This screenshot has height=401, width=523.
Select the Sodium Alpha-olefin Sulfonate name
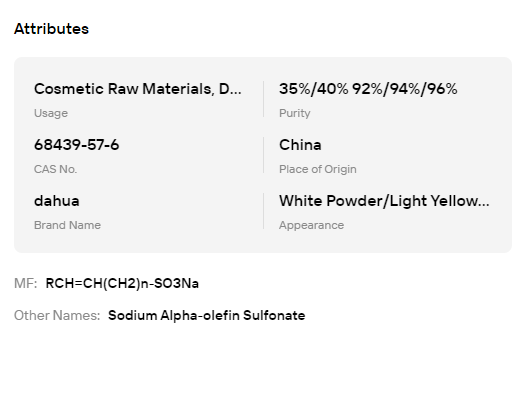(206, 315)
